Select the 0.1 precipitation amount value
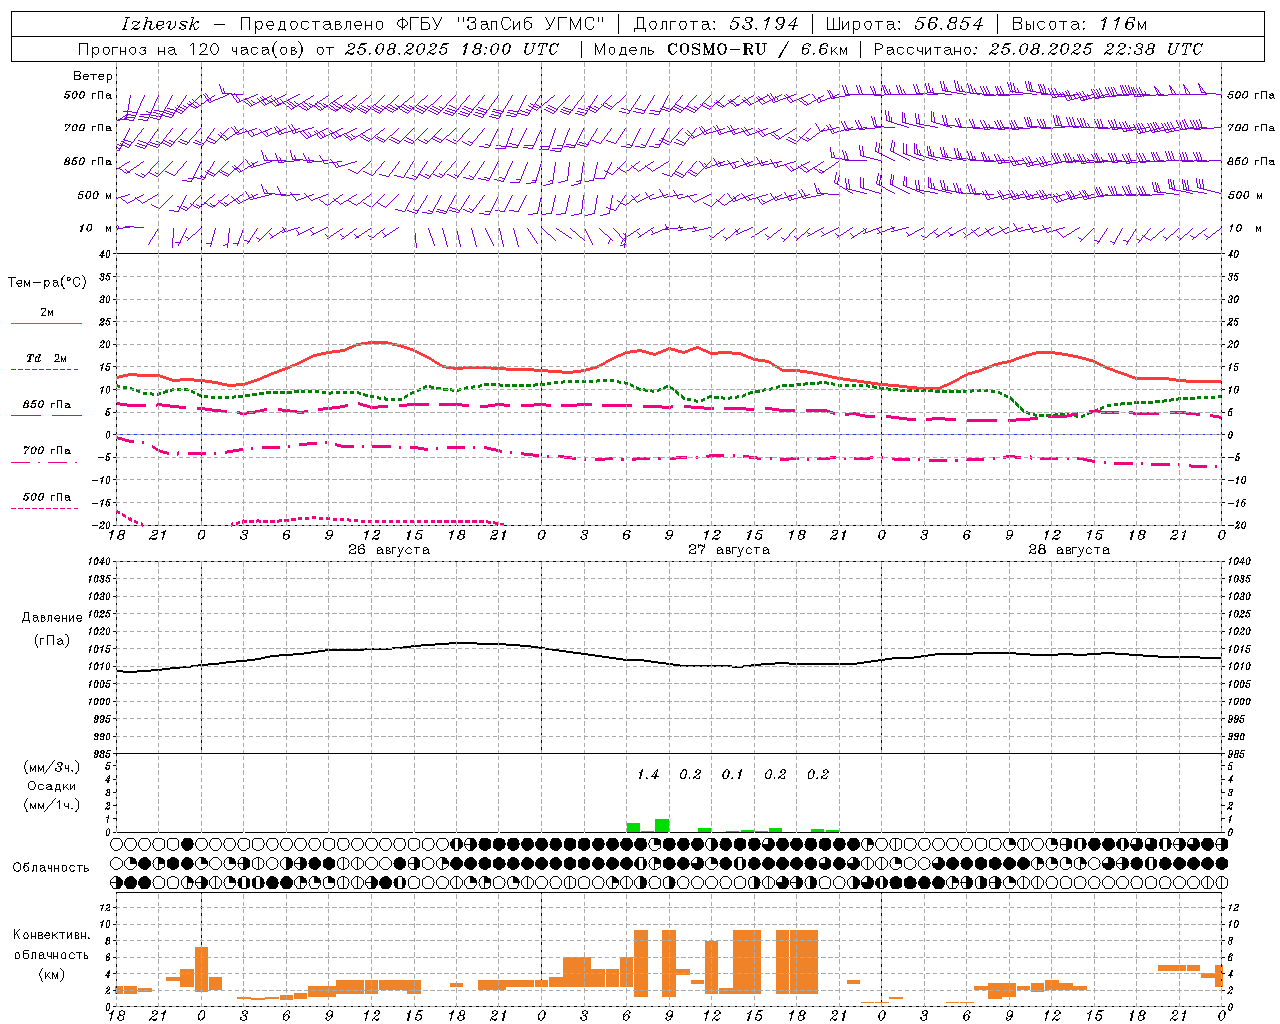 point(733,775)
